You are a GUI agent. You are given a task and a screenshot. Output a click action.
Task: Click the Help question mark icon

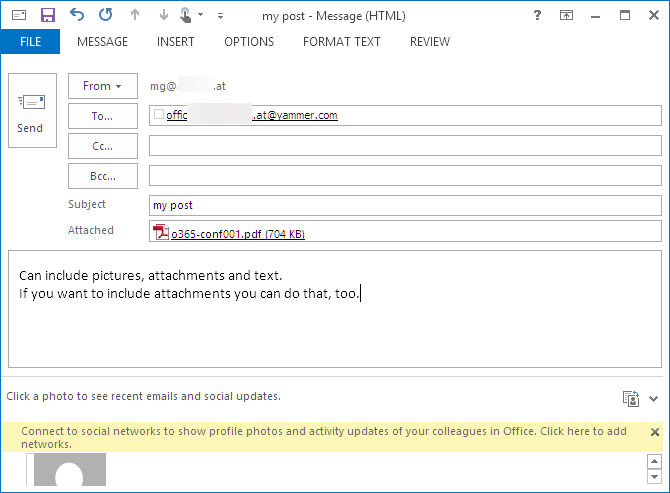538,15
